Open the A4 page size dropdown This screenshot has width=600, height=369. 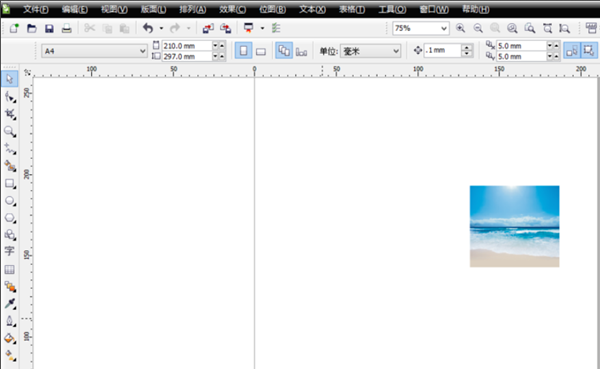pos(94,51)
